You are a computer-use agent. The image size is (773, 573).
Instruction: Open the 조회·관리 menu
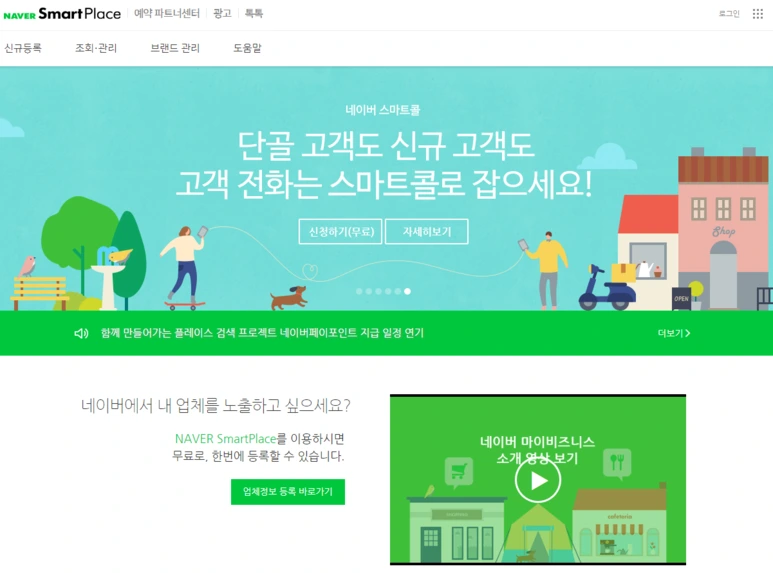[96, 48]
